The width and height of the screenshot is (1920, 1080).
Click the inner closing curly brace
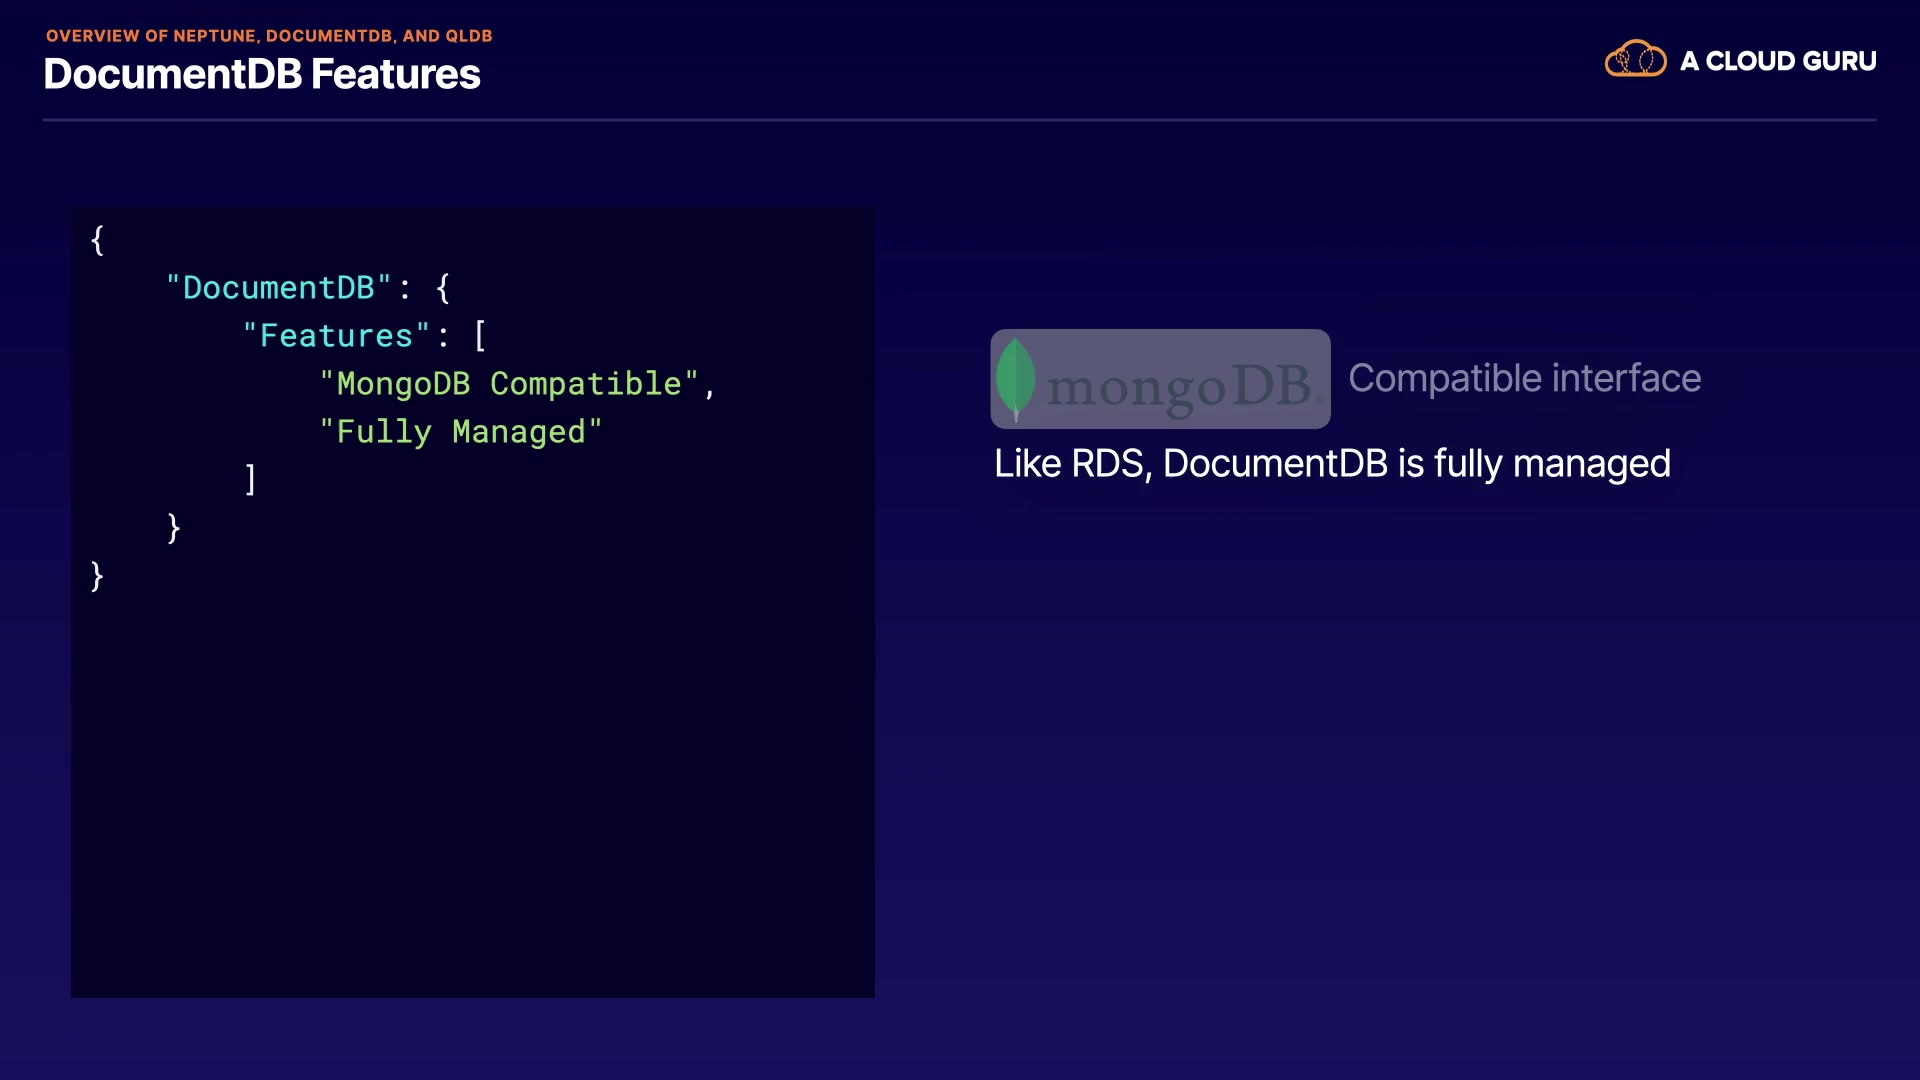point(174,528)
